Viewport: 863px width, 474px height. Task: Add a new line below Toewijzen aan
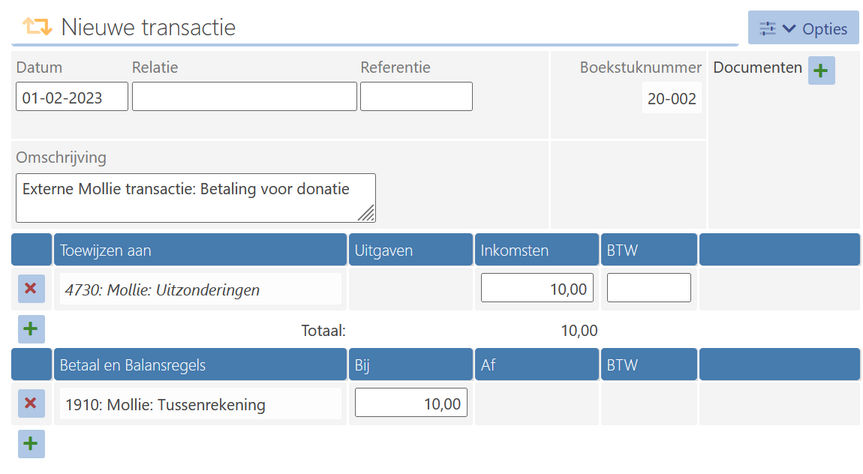(30, 328)
